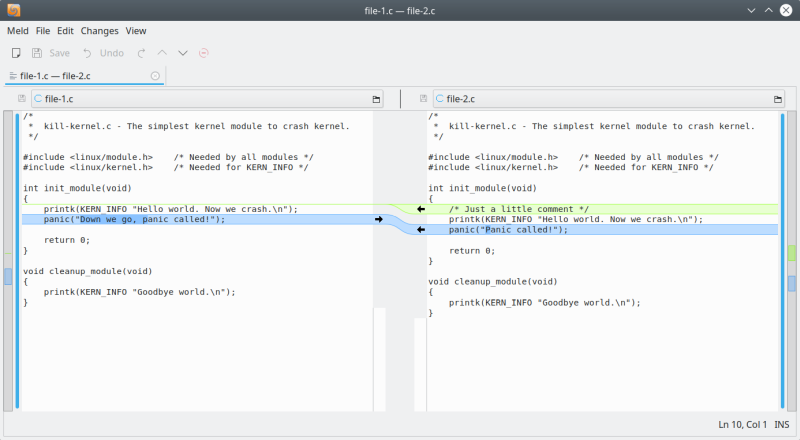Image resolution: width=800 pixels, height=440 pixels.
Task: Click the Save button in toolbar
Action: [x=50, y=53]
